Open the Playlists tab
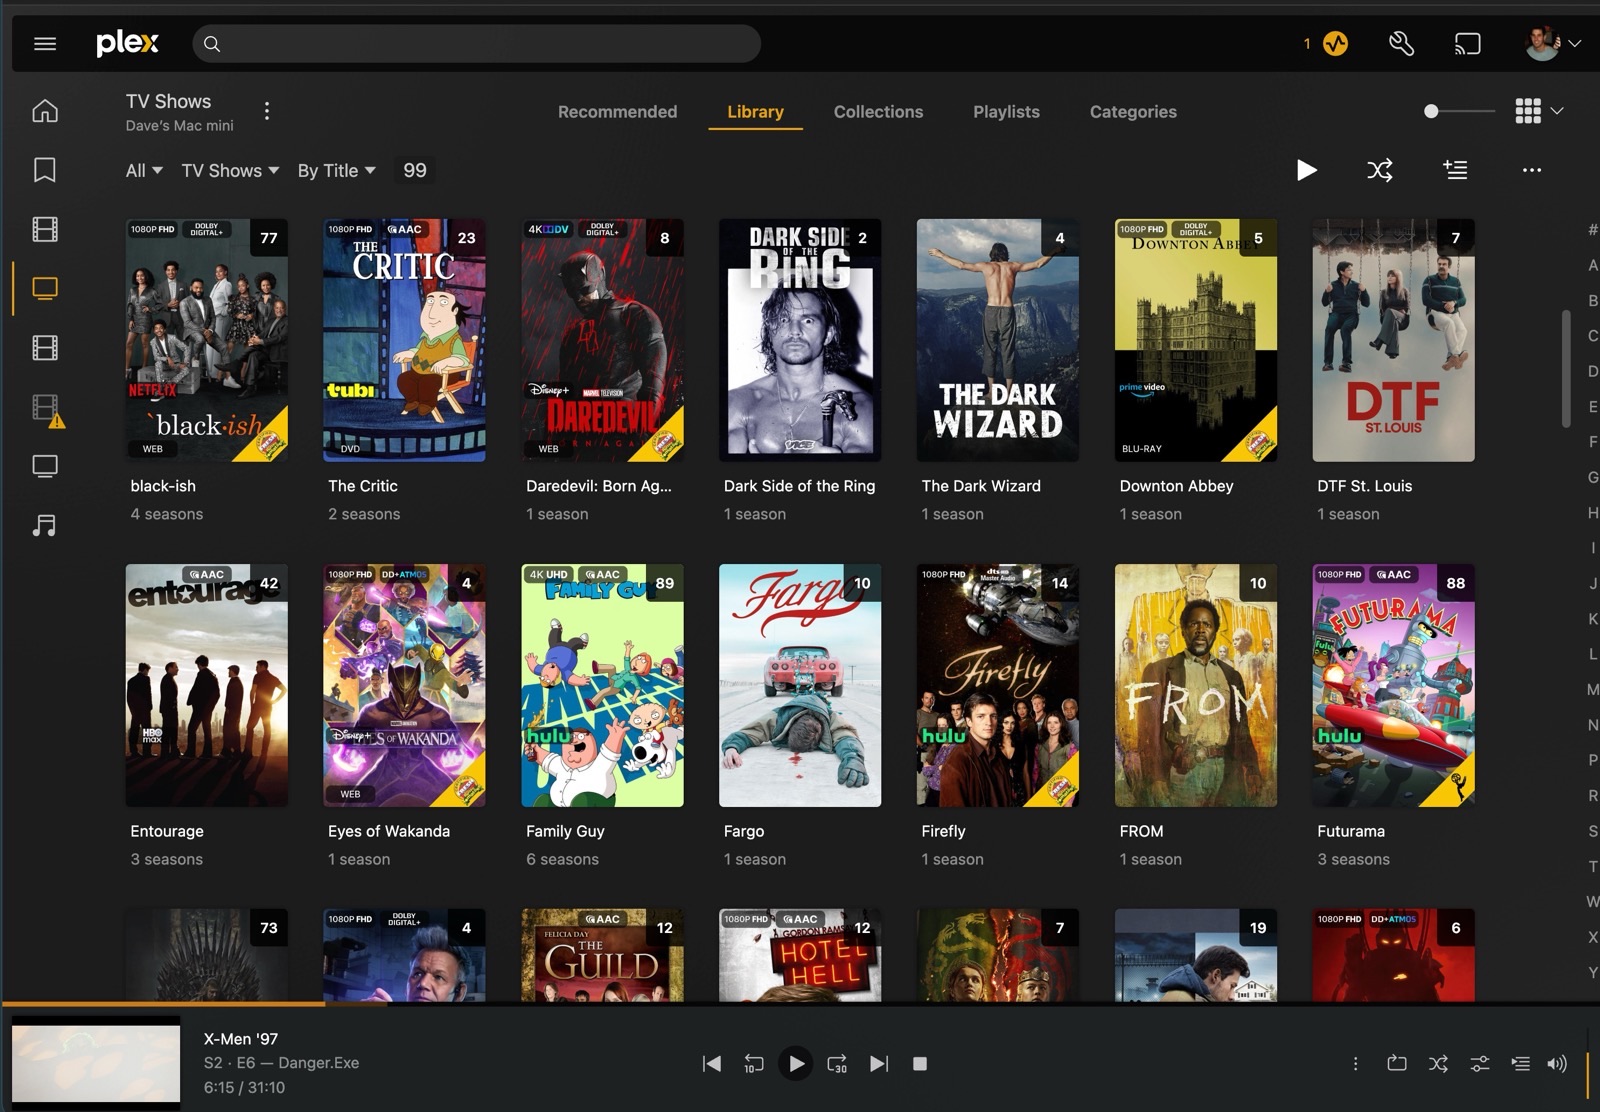Screen dimensions: 1600x1112 click(1006, 112)
